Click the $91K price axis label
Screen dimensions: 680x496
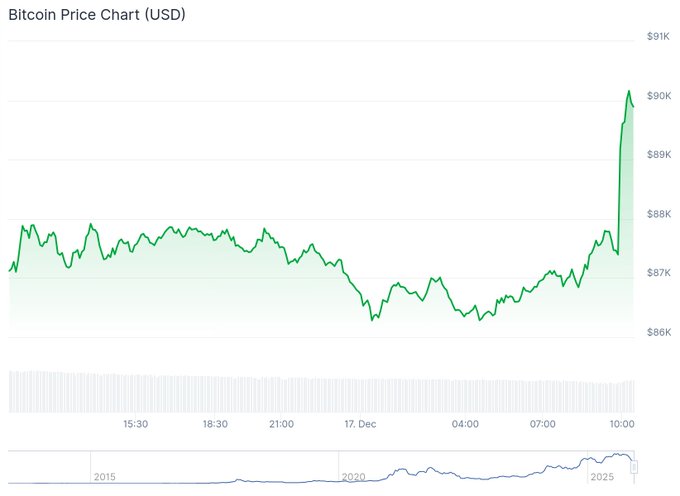point(658,37)
